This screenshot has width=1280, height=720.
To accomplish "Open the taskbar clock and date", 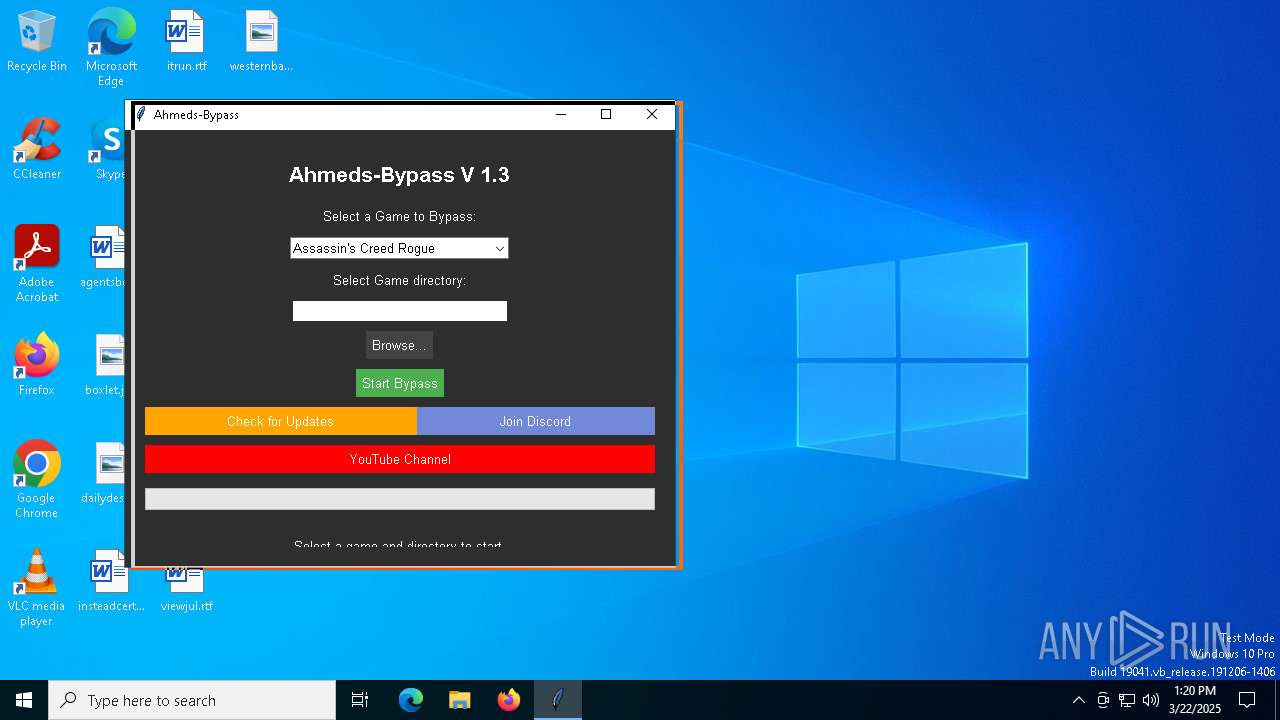I will click(1194, 700).
